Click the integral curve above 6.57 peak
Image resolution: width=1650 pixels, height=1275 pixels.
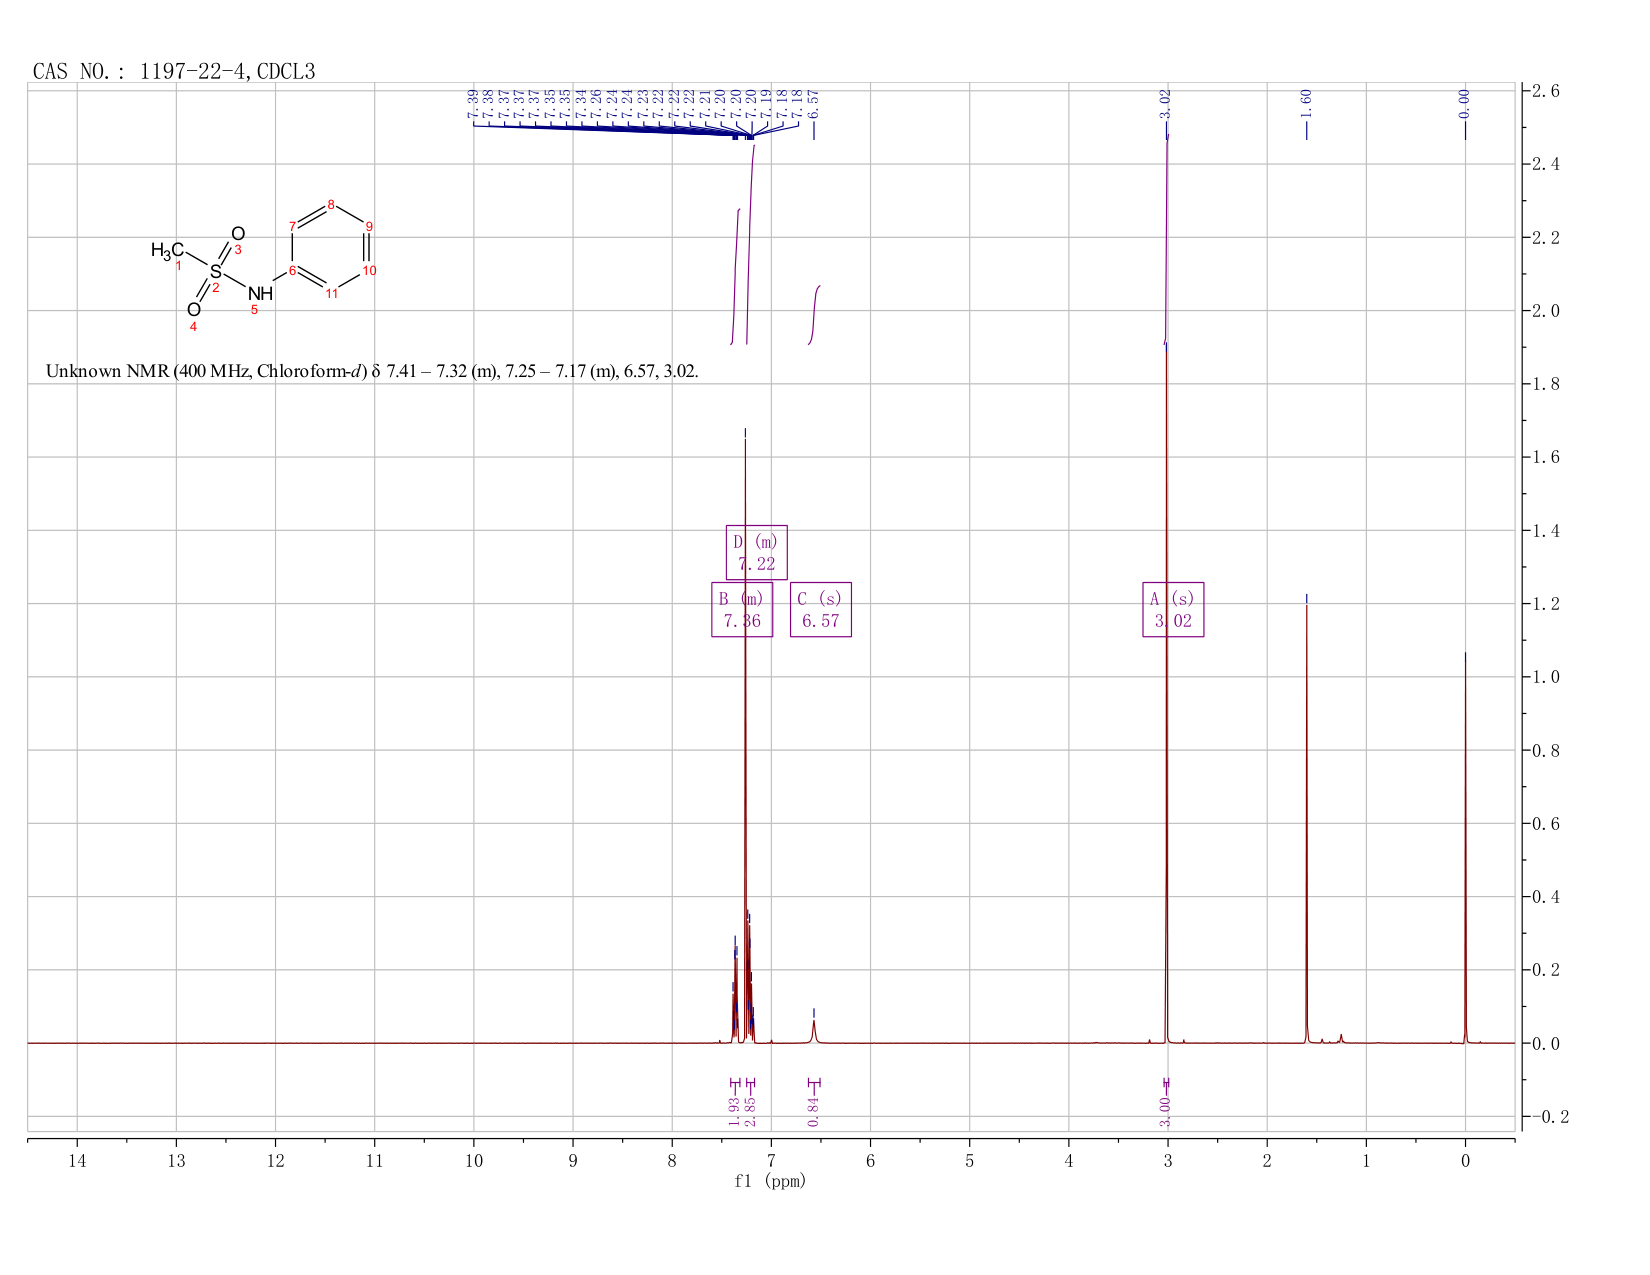click(x=815, y=315)
